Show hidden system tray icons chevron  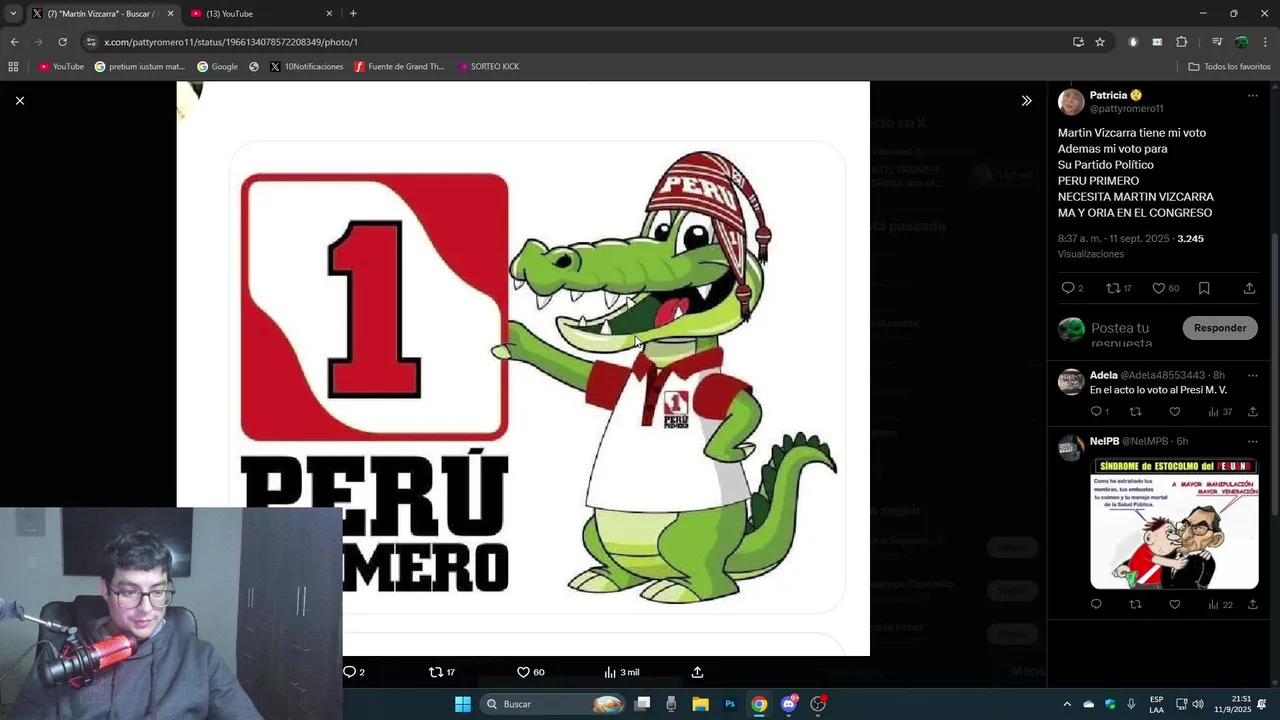pos(1066,704)
